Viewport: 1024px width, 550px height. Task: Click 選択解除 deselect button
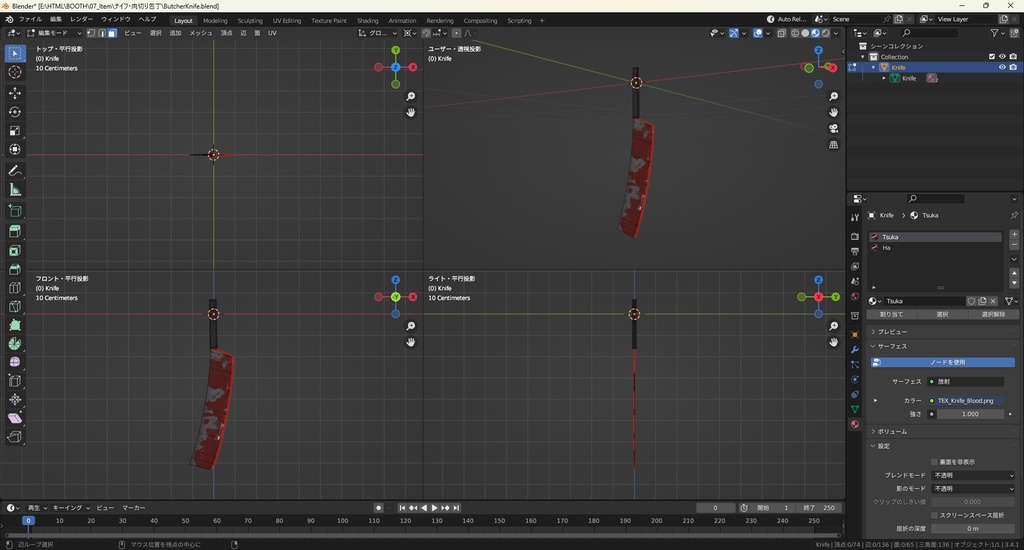click(993, 315)
